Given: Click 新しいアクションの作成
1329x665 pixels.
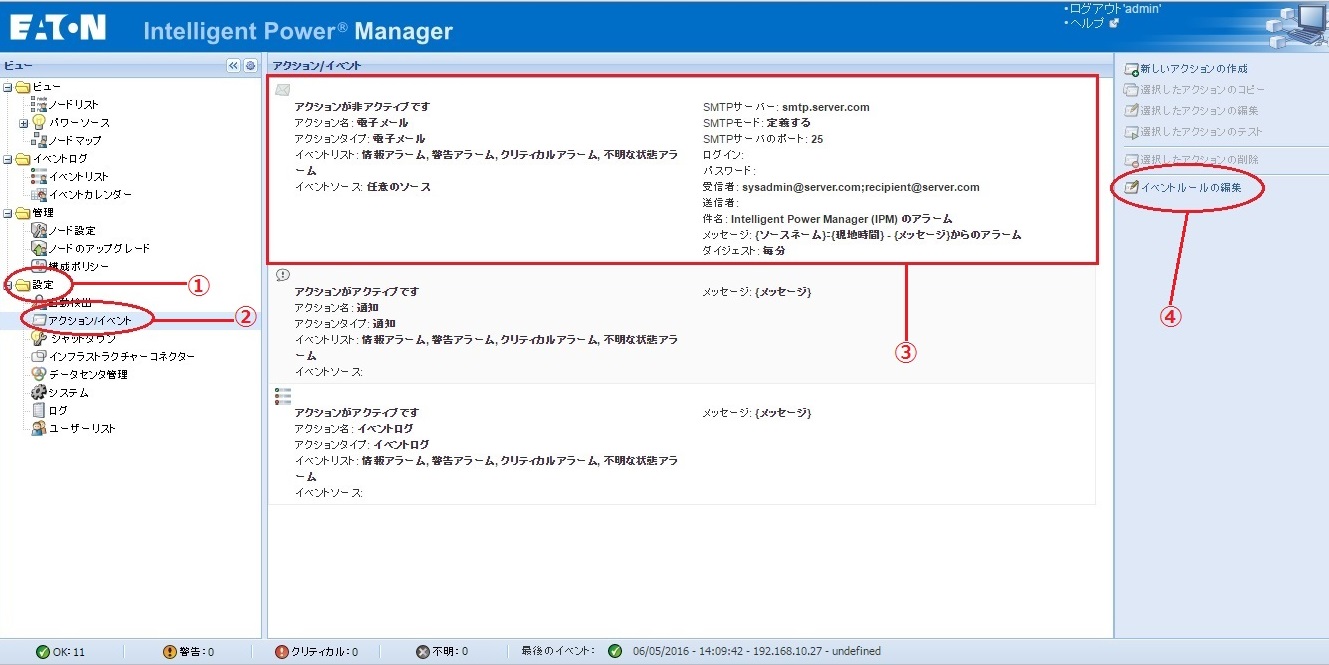Looking at the screenshot, I should tap(1194, 69).
